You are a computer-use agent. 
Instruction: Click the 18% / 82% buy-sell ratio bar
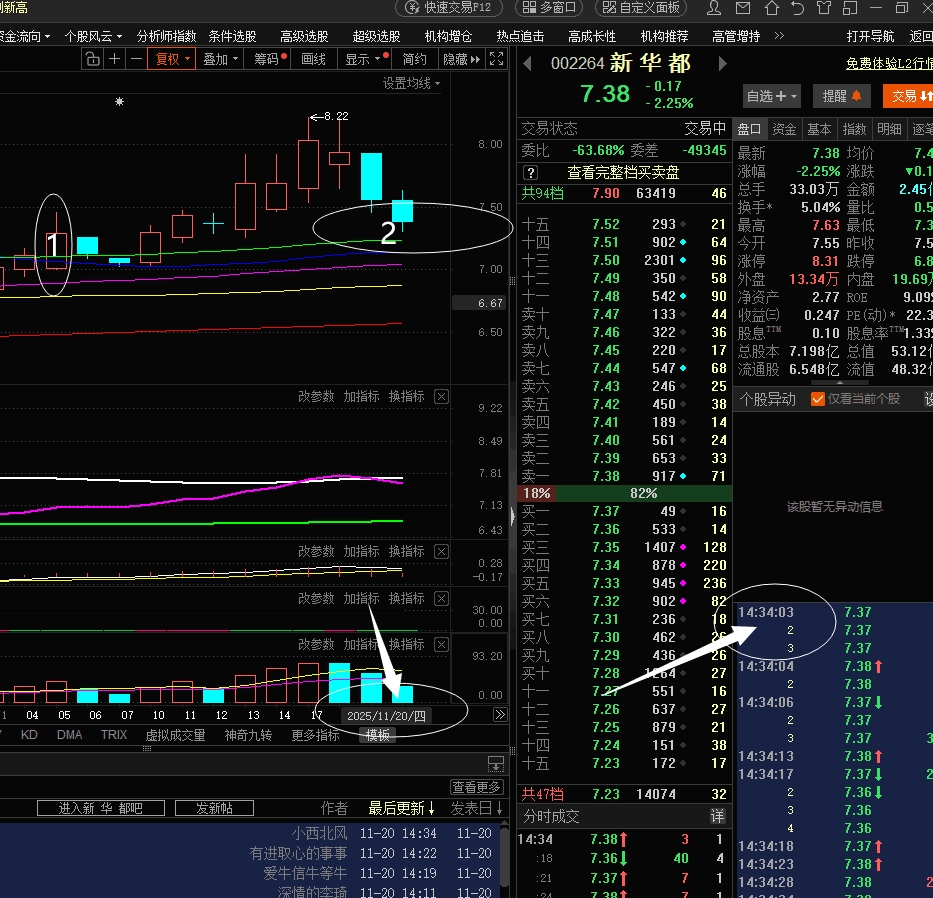(624, 493)
